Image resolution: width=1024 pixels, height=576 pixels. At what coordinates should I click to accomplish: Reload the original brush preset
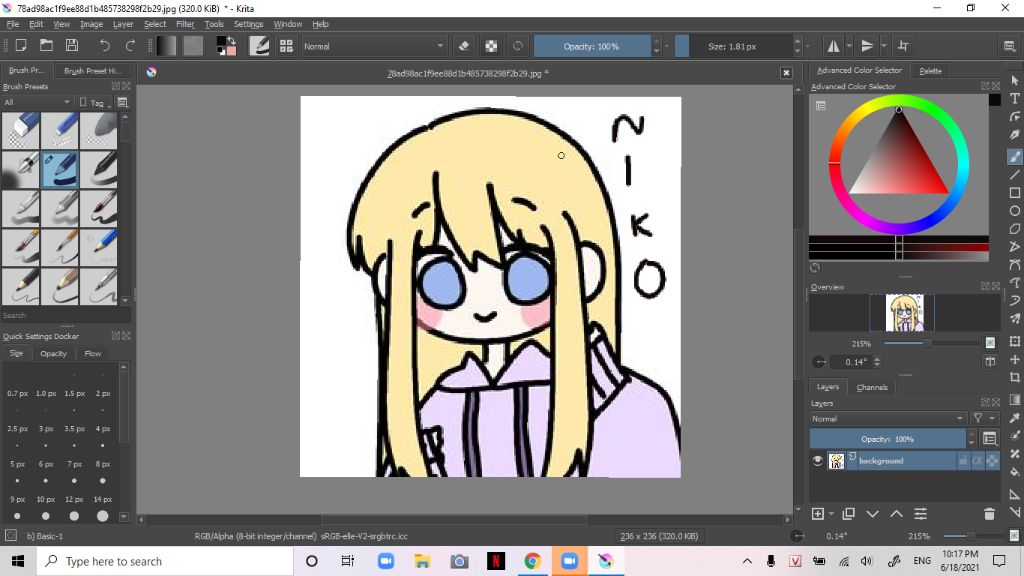[518, 46]
